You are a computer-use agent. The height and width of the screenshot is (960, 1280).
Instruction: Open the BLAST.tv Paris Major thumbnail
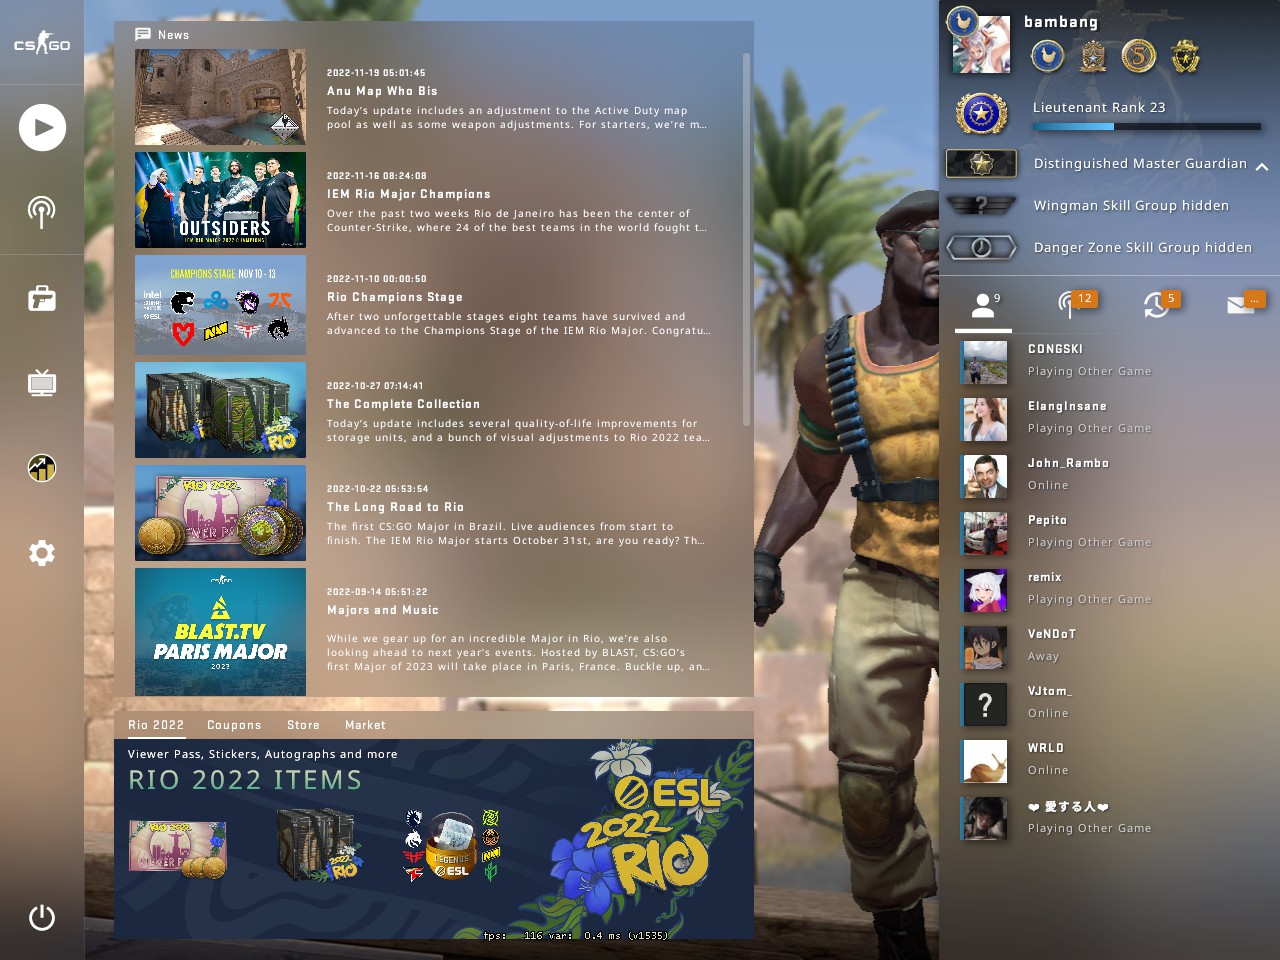220,632
